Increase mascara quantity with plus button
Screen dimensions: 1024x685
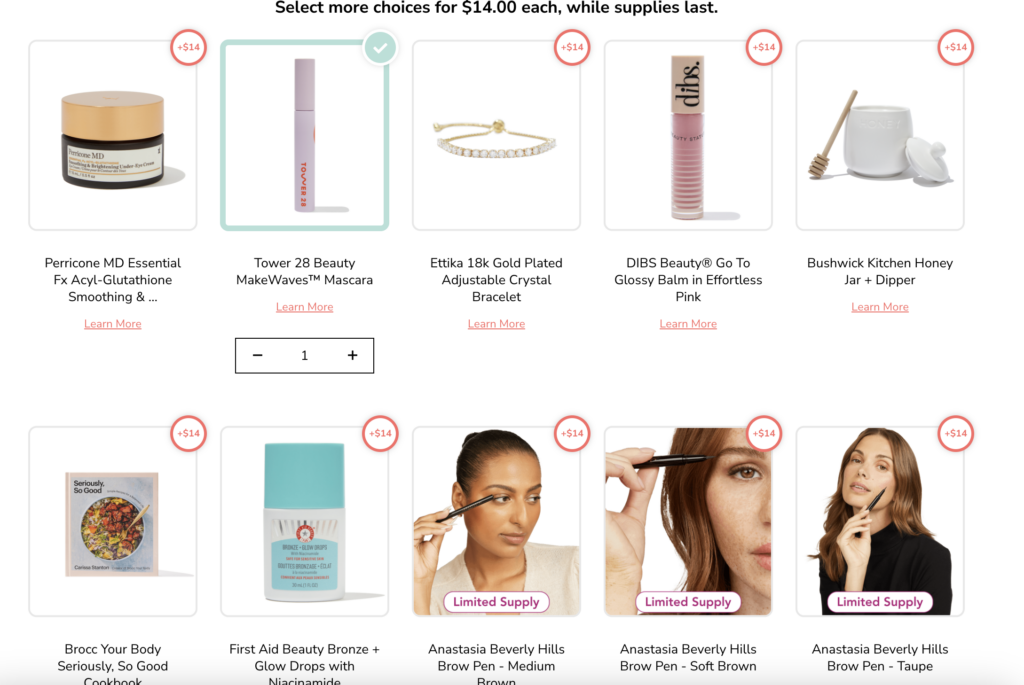352,355
